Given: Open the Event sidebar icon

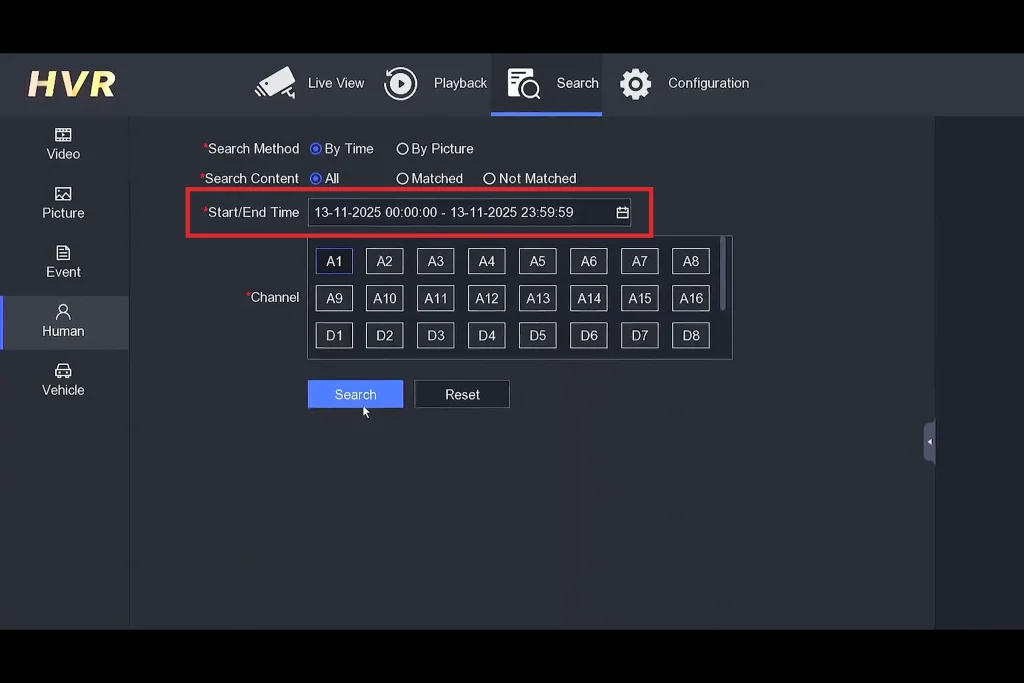Looking at the screenshot, I should (x=62, y=262).
